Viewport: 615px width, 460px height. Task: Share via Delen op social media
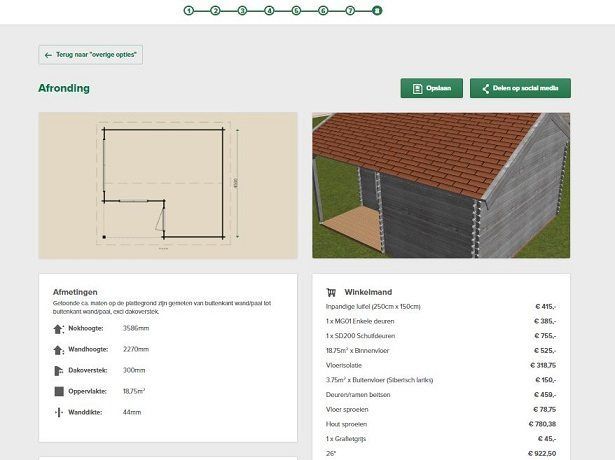[520, 88]
